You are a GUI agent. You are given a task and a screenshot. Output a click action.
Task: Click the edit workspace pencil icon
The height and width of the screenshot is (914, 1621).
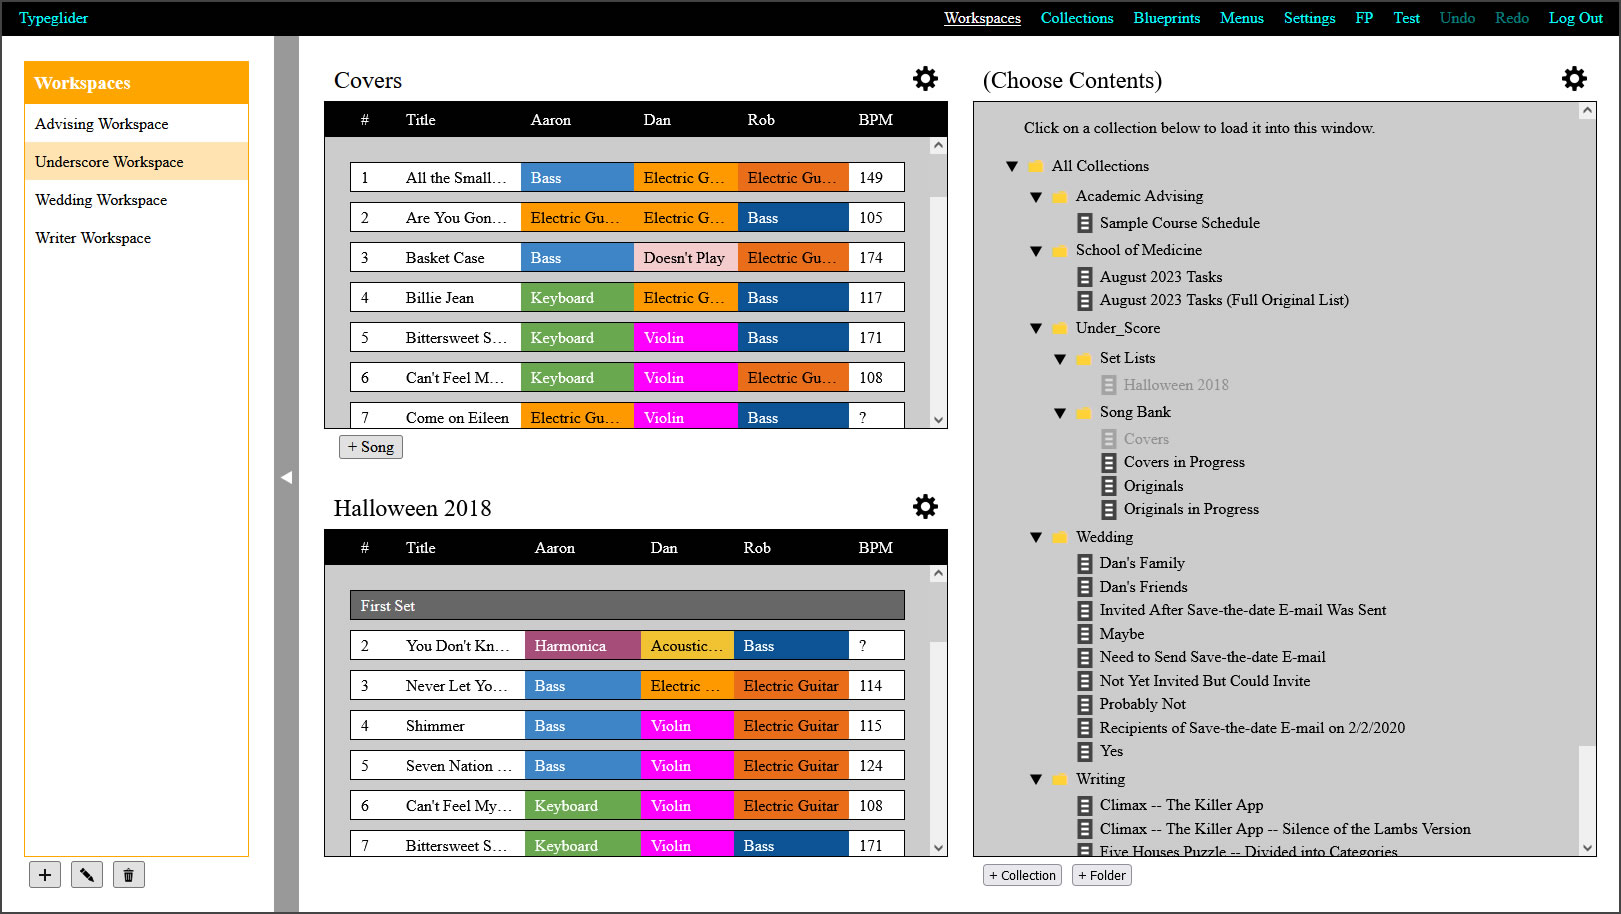(86, 874)
